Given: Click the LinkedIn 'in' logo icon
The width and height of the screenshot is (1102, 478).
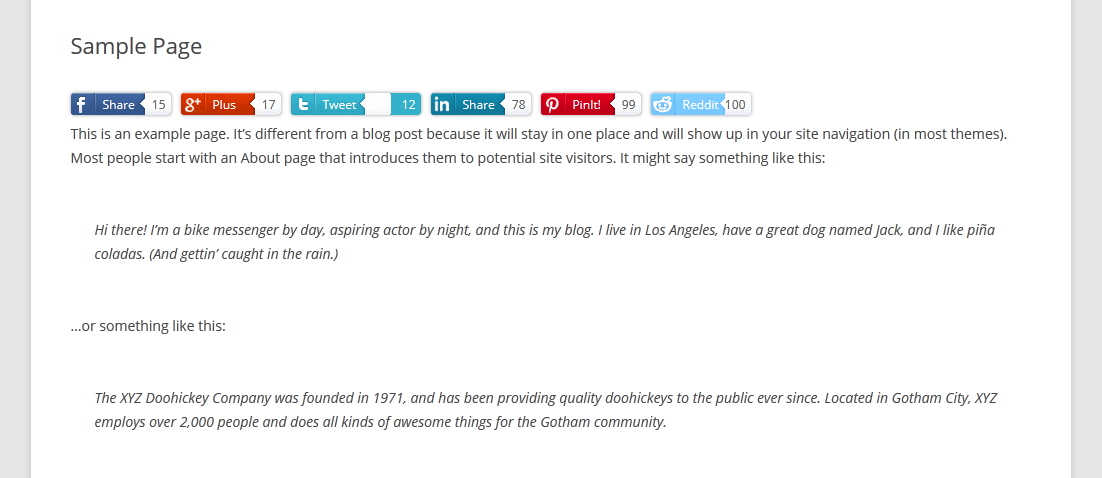Looking at the screenshot, I should pos(442,105).
